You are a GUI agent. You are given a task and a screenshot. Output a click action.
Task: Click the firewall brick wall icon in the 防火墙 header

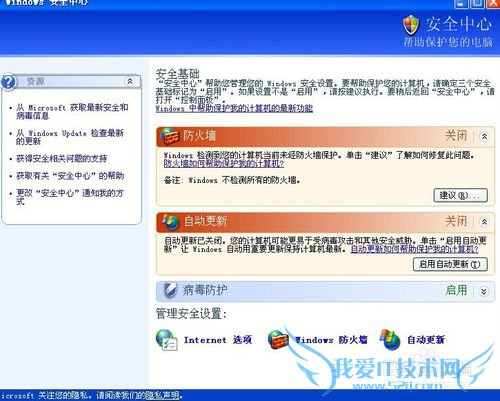(170, 136)
